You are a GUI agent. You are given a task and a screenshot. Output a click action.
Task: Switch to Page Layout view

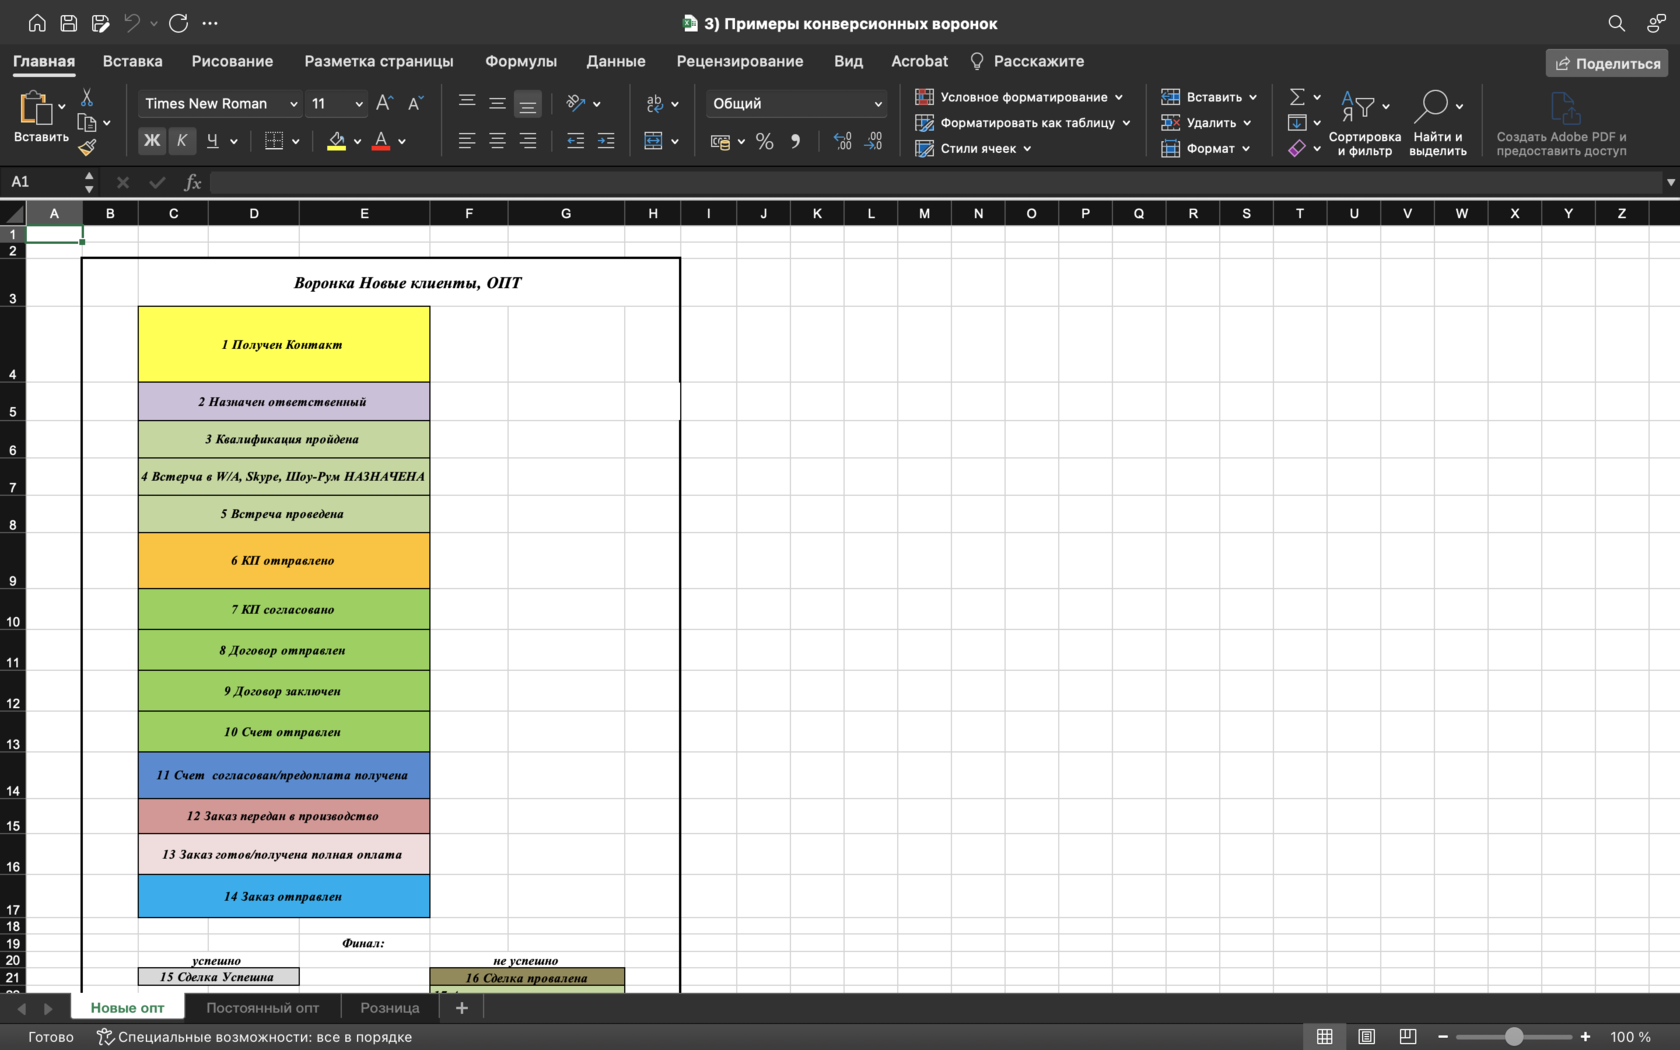(1366, 1037)
